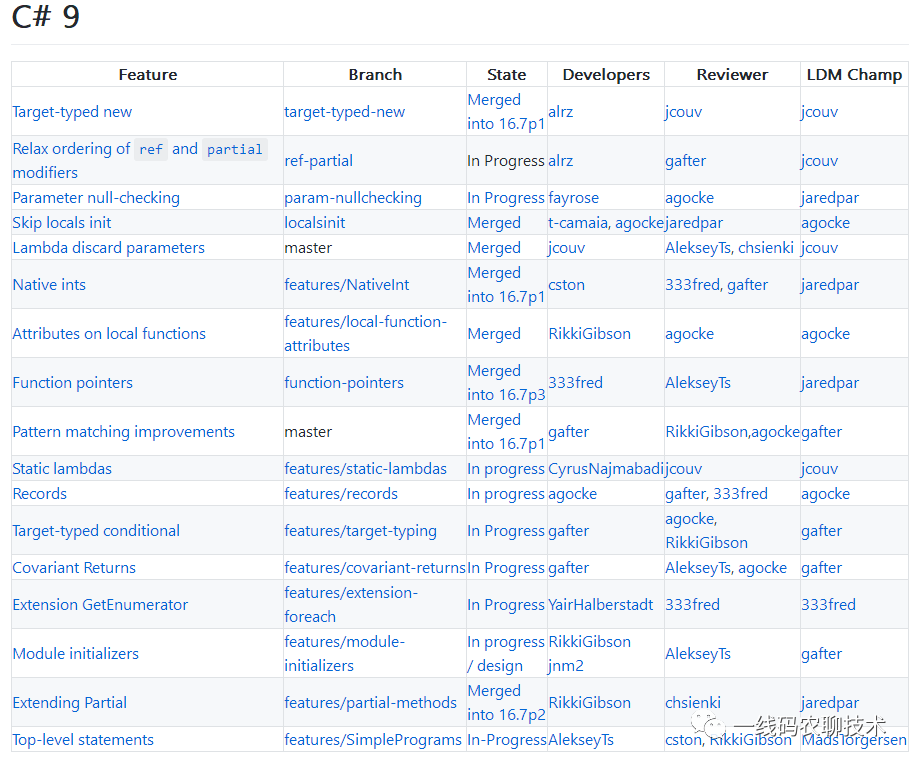Click Branch column header
916x766 pixels.
(375, 75)
